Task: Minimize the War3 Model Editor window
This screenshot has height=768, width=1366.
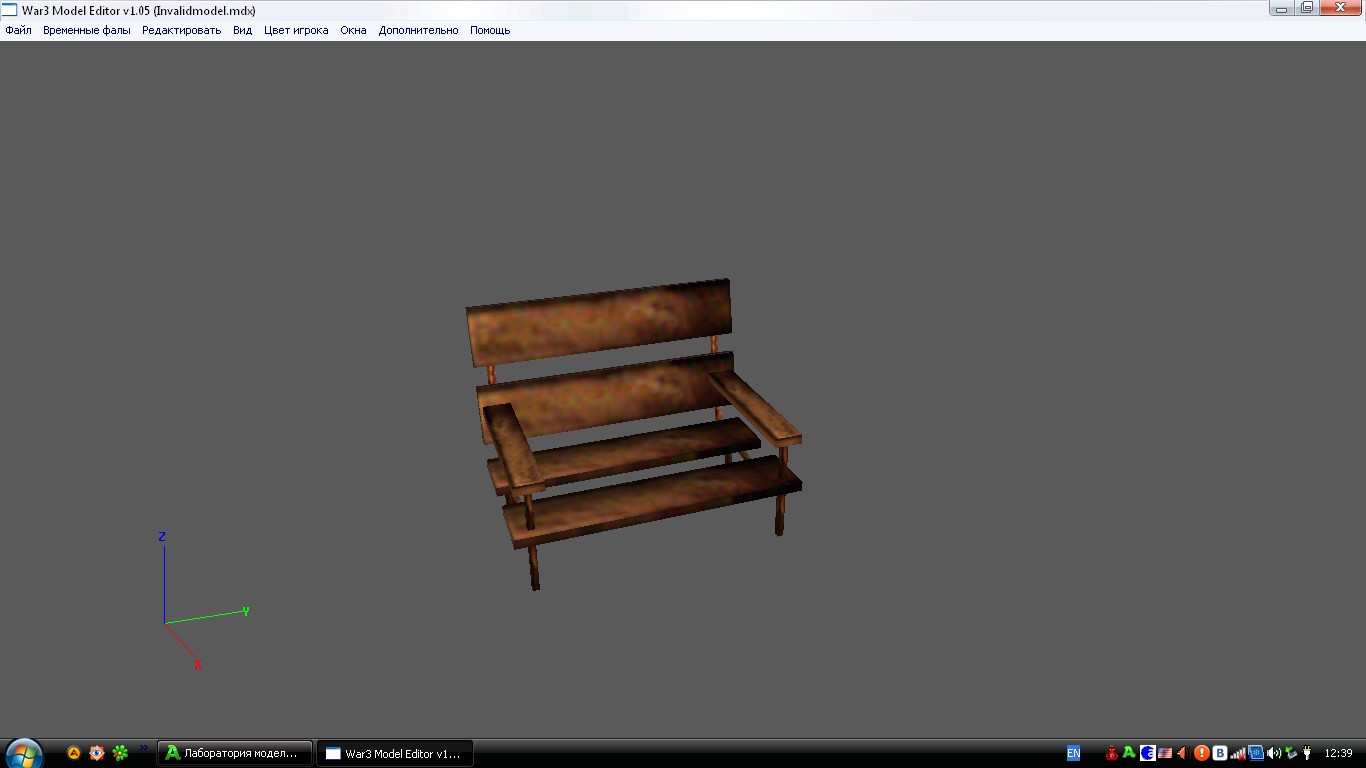Action: [x=1281, y=8]
